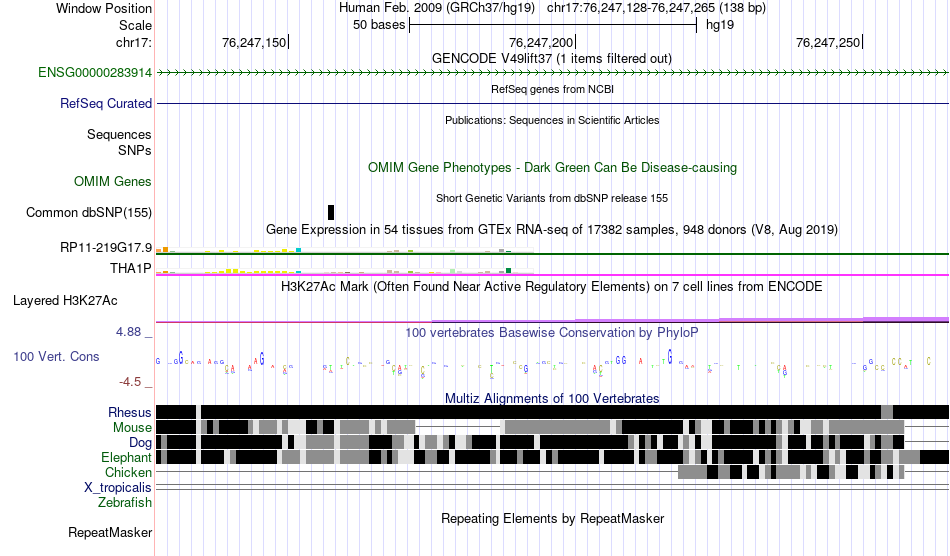Click the Window Position label

104,8
